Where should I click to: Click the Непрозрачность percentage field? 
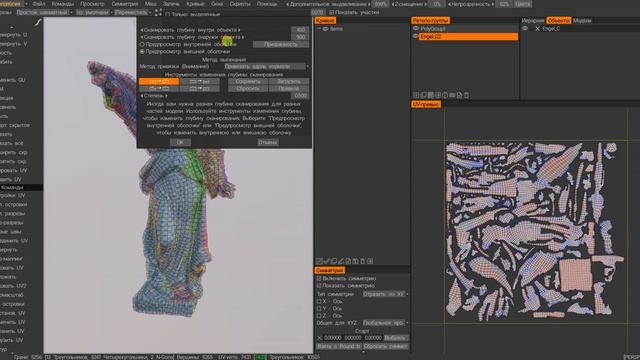click(x=504, y=4)
